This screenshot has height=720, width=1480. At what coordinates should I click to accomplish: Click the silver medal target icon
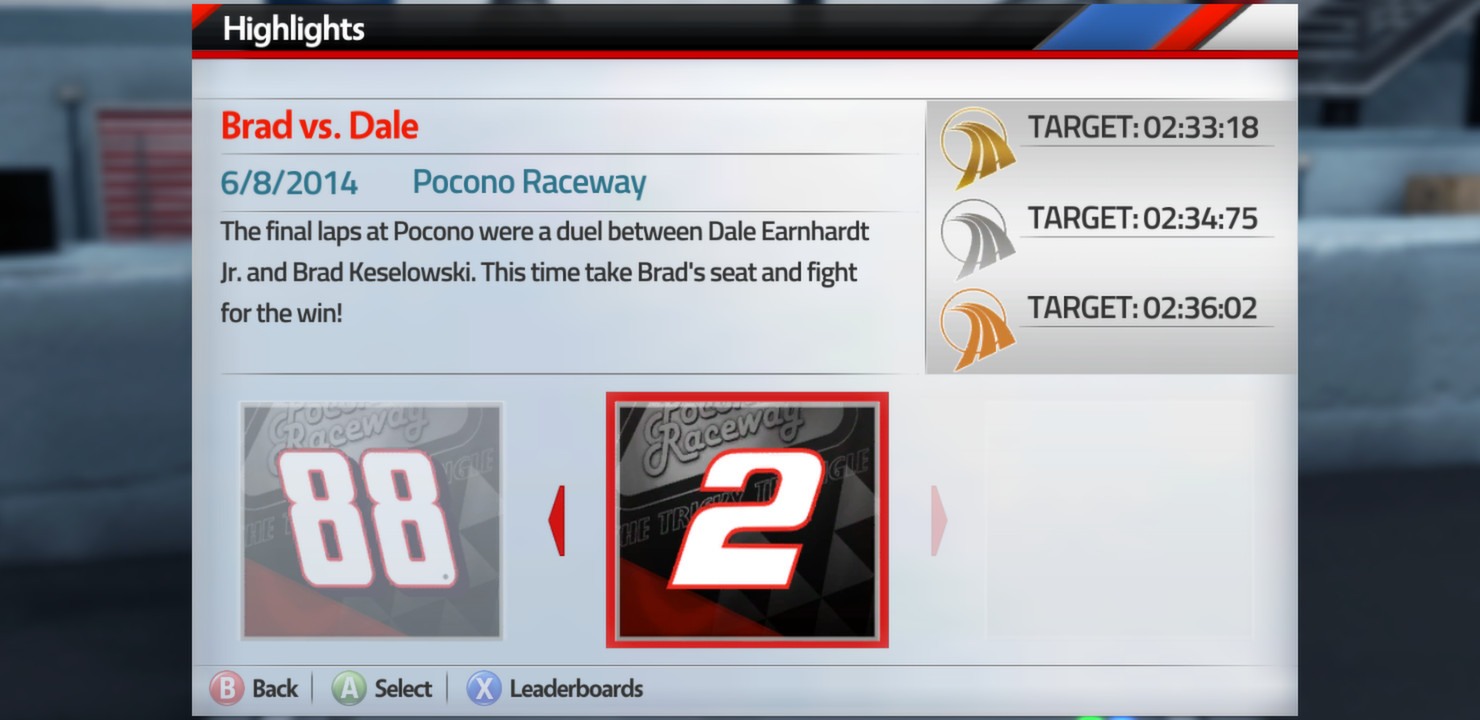[978, 238]
